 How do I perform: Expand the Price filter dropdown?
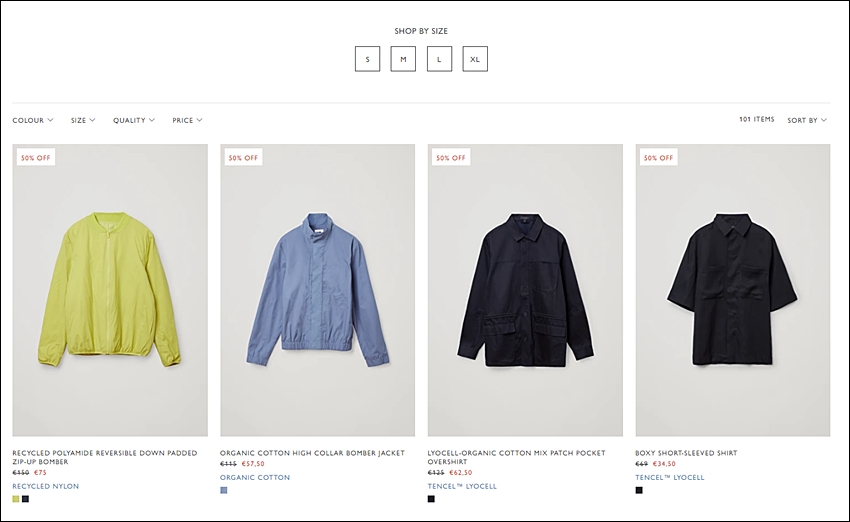187,120
